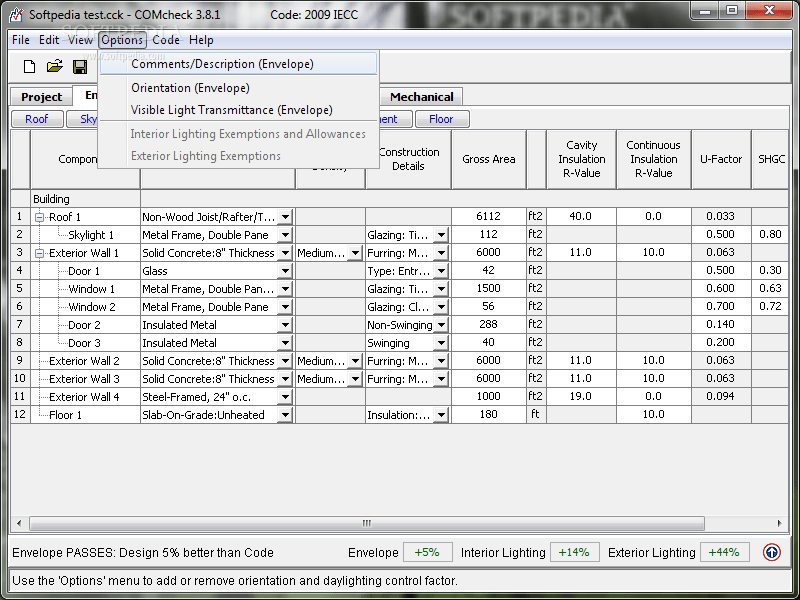Open Floor 1 Insulation details dropdown
The height and width of the screenshot is (600, 800).
(441, 415)
